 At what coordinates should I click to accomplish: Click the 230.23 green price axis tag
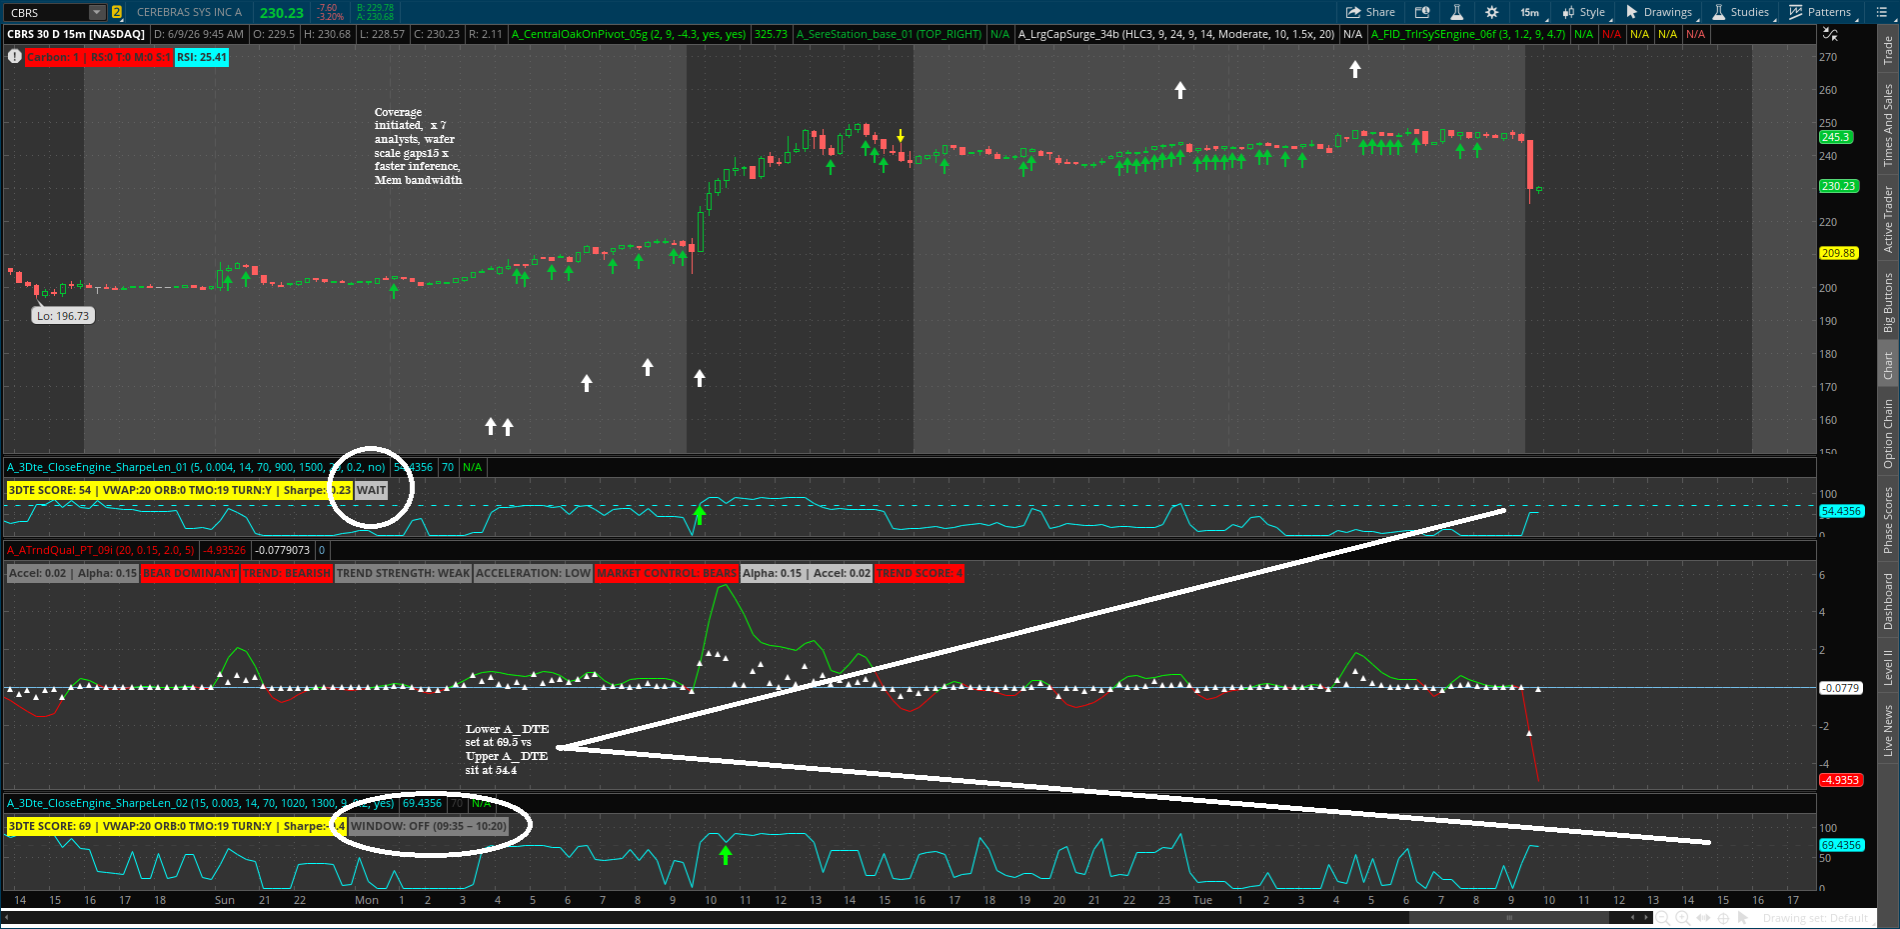pos(1838,186)
